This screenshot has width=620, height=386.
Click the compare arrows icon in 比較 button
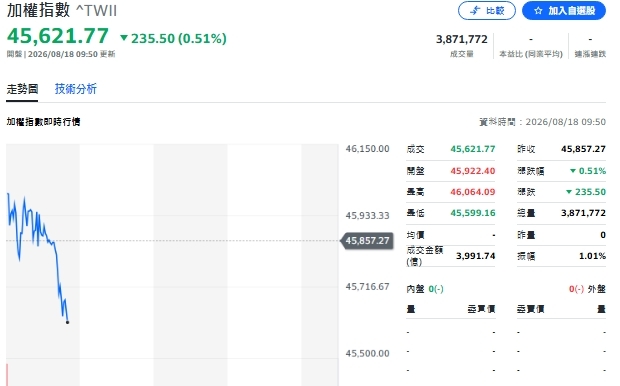(x=474, y=11)
